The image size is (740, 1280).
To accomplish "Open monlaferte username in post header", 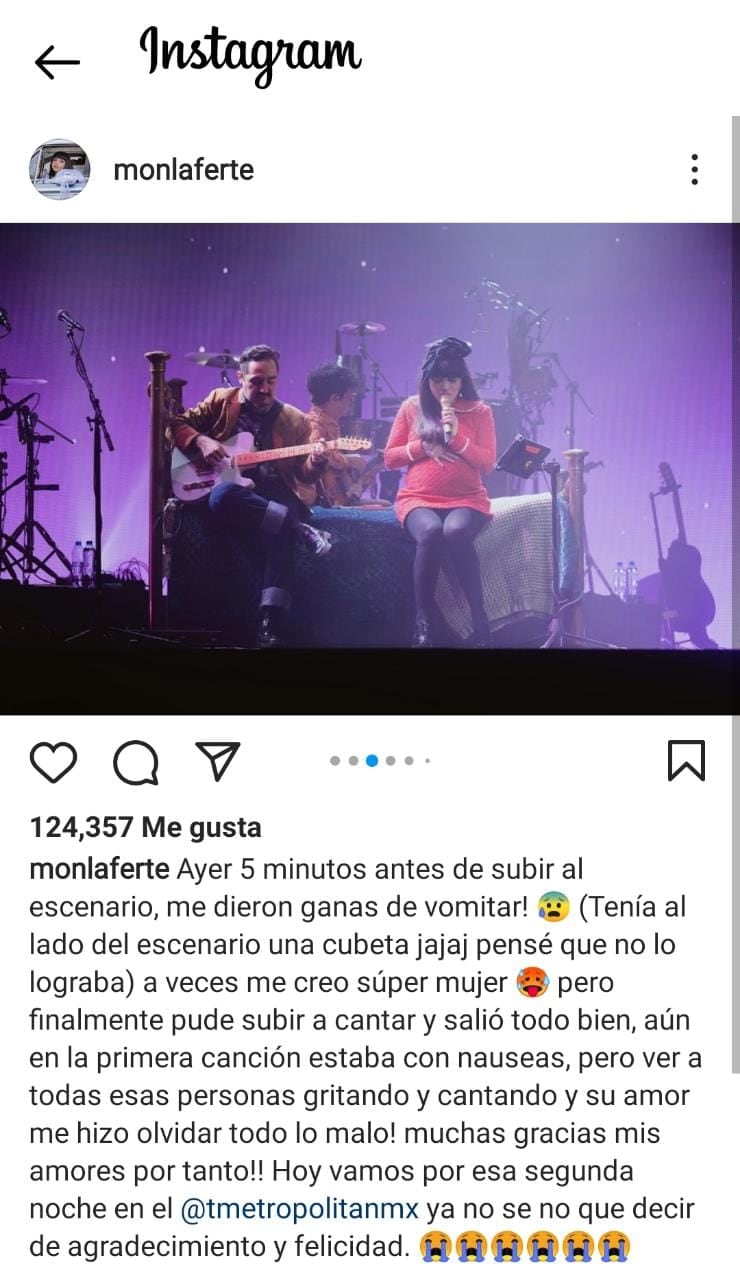I will [x=184, y=170].
